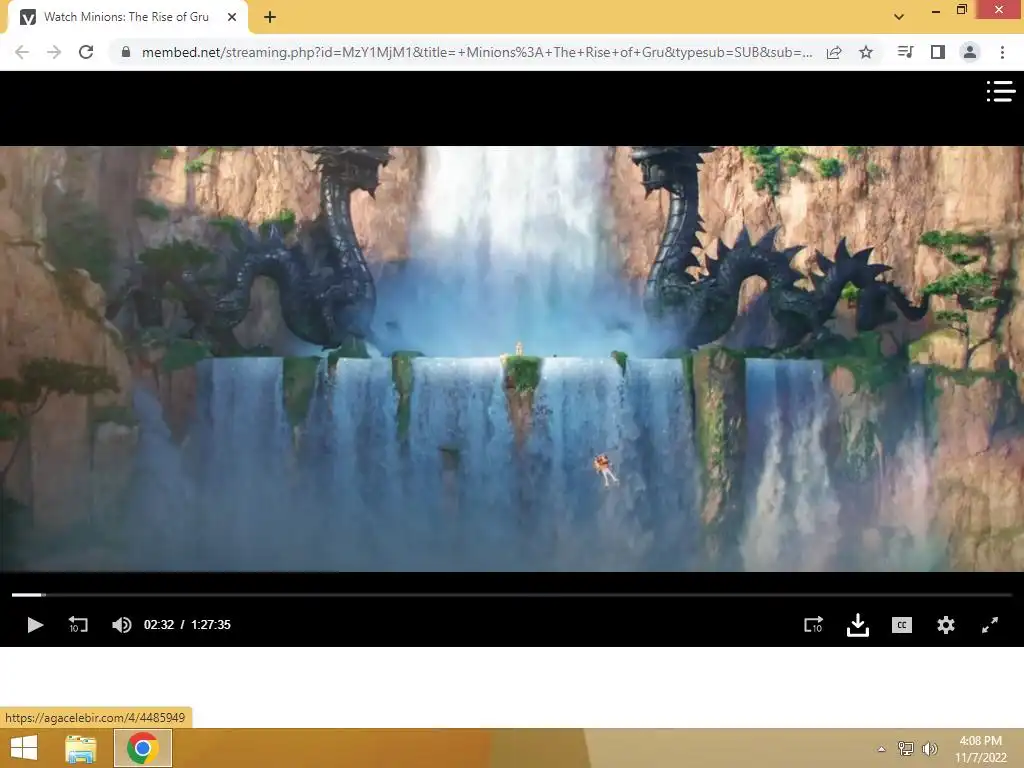
Task: Open File Explorer from taskbar
Action: pos(81,748)
